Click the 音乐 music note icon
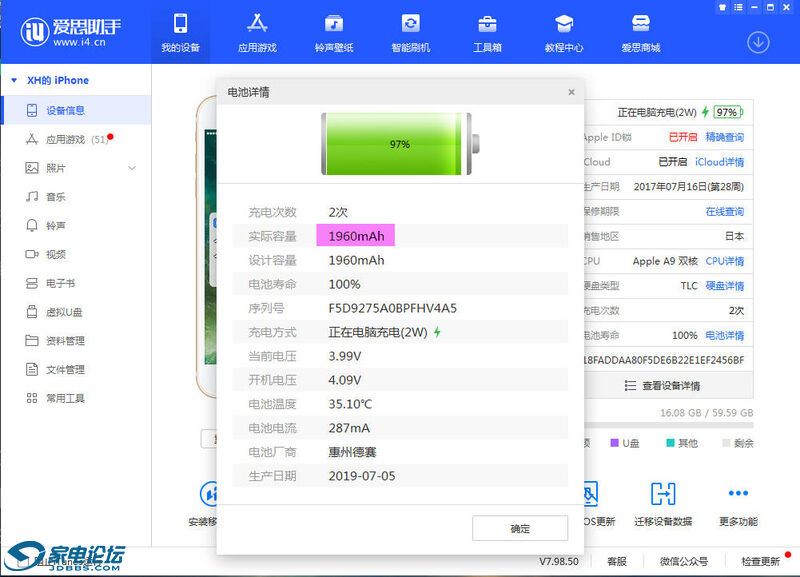Image resolution: width=800 pixels, height=577 pixels. pos(32,196)
